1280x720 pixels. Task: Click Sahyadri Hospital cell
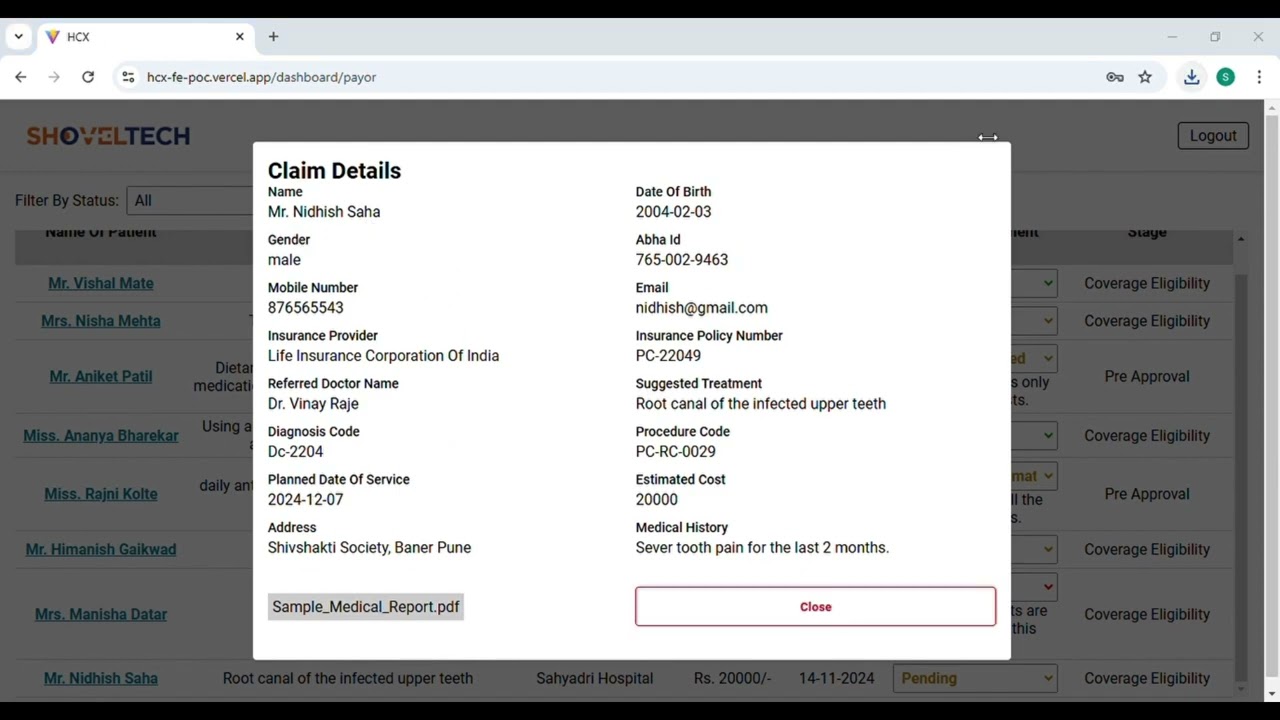594,678
